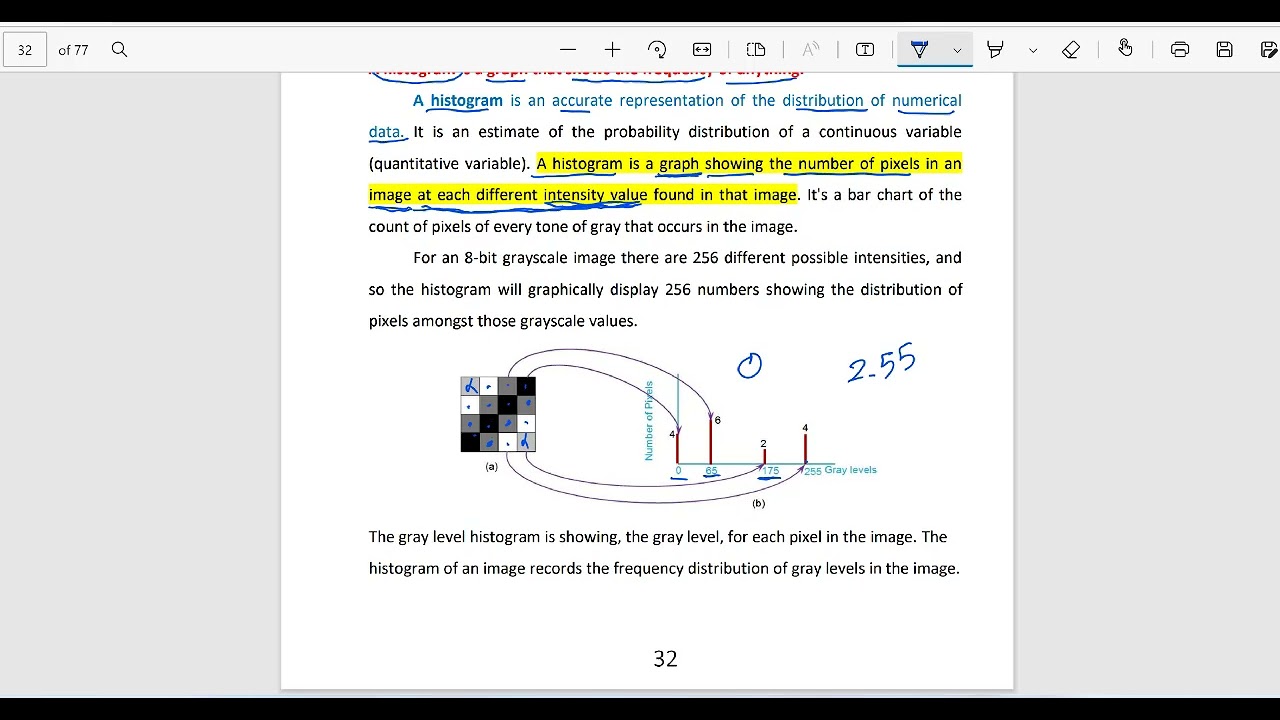Enable the Draw with touch tool
The width and height of the screenshot is (1280, 720).
coord(1125,49)
